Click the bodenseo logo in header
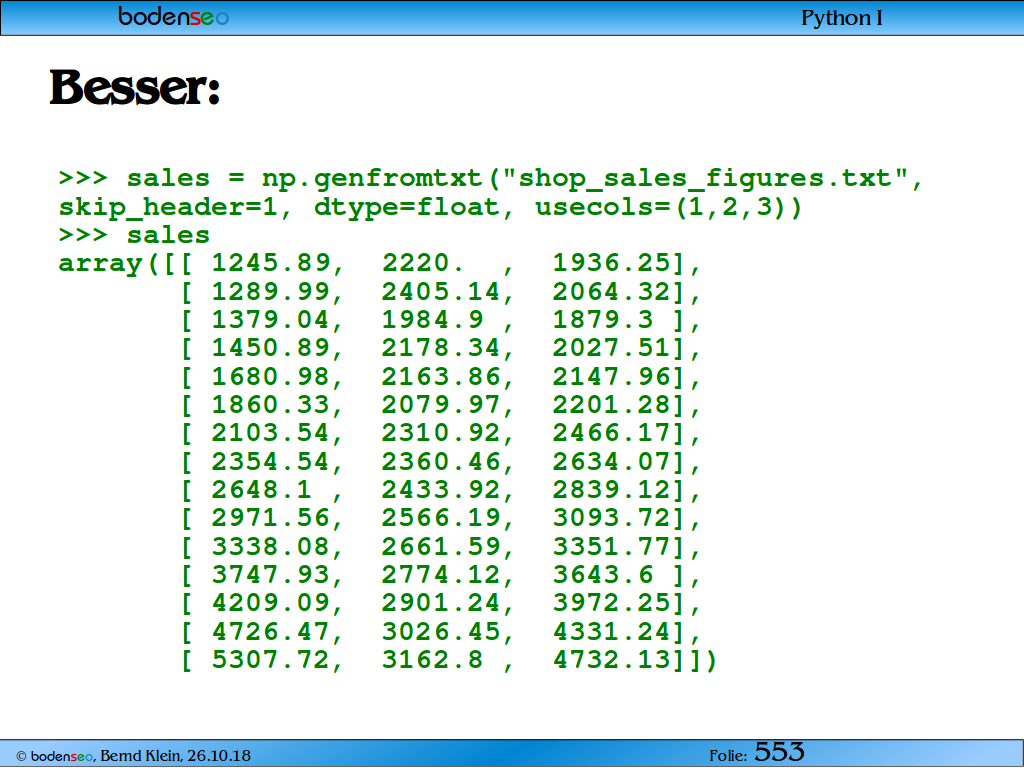Image resolution: width=1024 pixels, height=768 pixels. 174,16
